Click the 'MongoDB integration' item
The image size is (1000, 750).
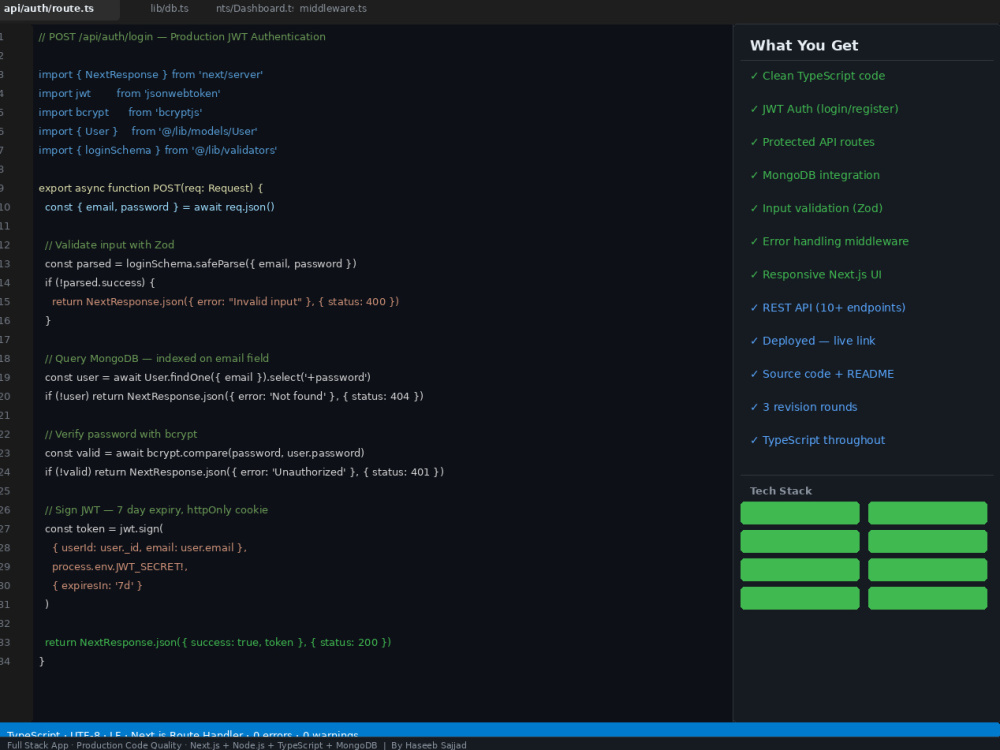coord(815,175)
